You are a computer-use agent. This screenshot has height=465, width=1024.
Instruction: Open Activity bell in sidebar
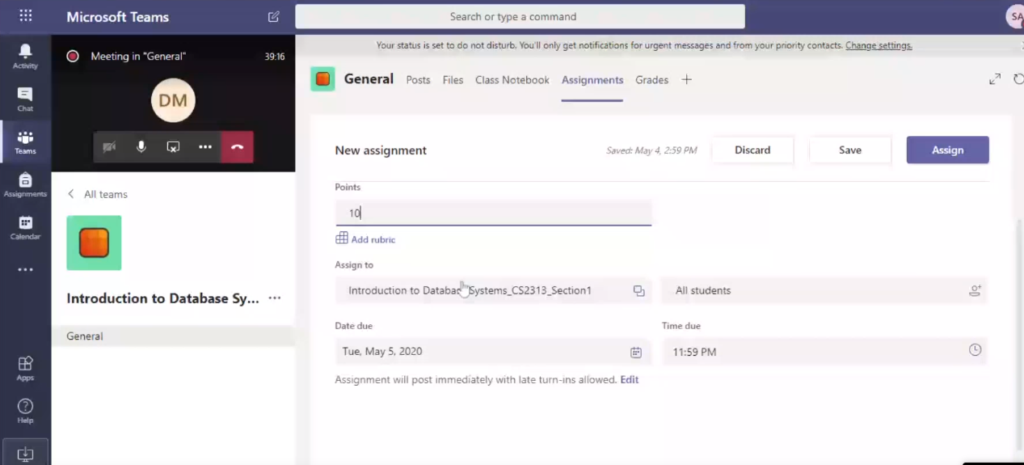point(25,56)
